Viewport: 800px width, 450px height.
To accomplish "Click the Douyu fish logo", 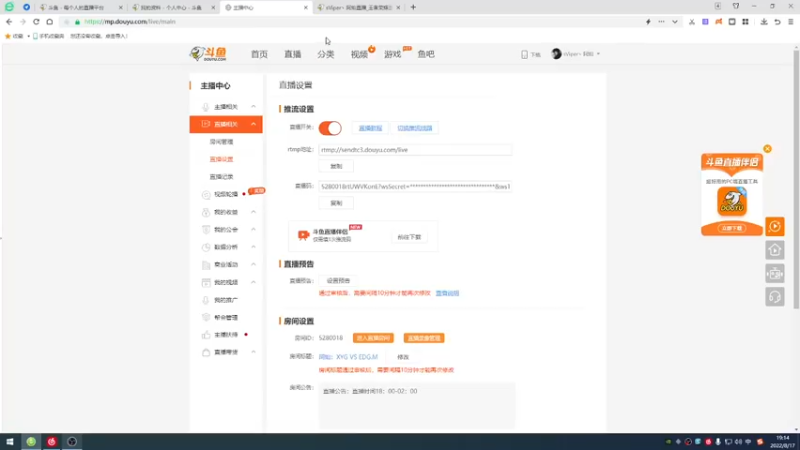I will tap(208, 54).
